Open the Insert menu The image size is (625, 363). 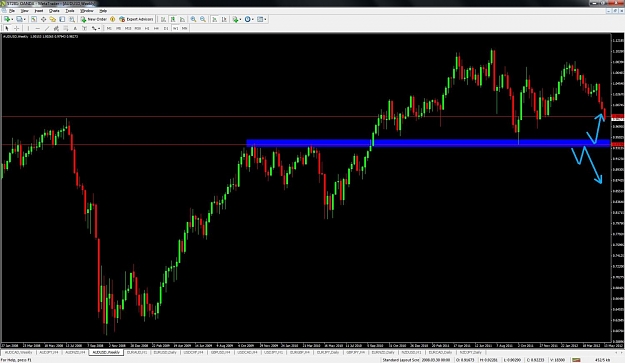pos(39,11)
